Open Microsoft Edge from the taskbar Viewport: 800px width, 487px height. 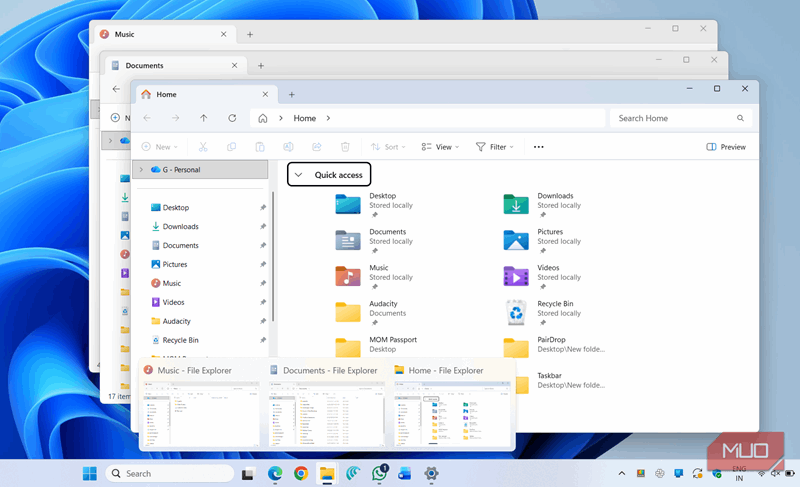(x=274, y=473)
